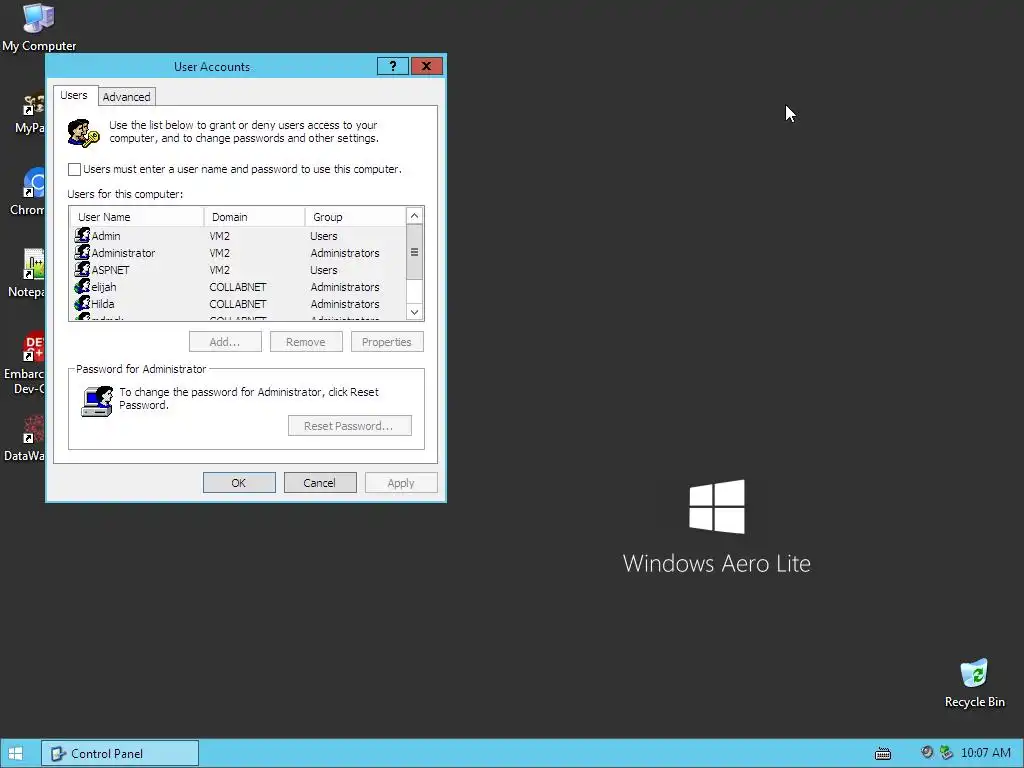This screenshot has width=1024, height=768.
Task: Select the 'elijah' user name
Action: pyautogui.click(x=104, y=287)
